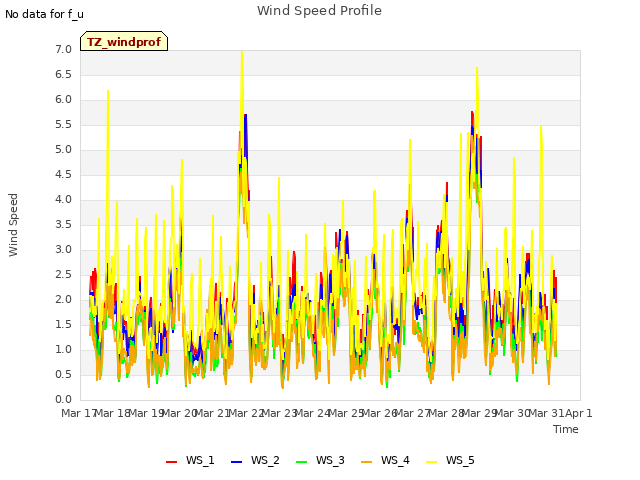Viewport: 640px width, 480px height.
Task: Click the Mar 27 x-axis label
Action: (413, 413)
